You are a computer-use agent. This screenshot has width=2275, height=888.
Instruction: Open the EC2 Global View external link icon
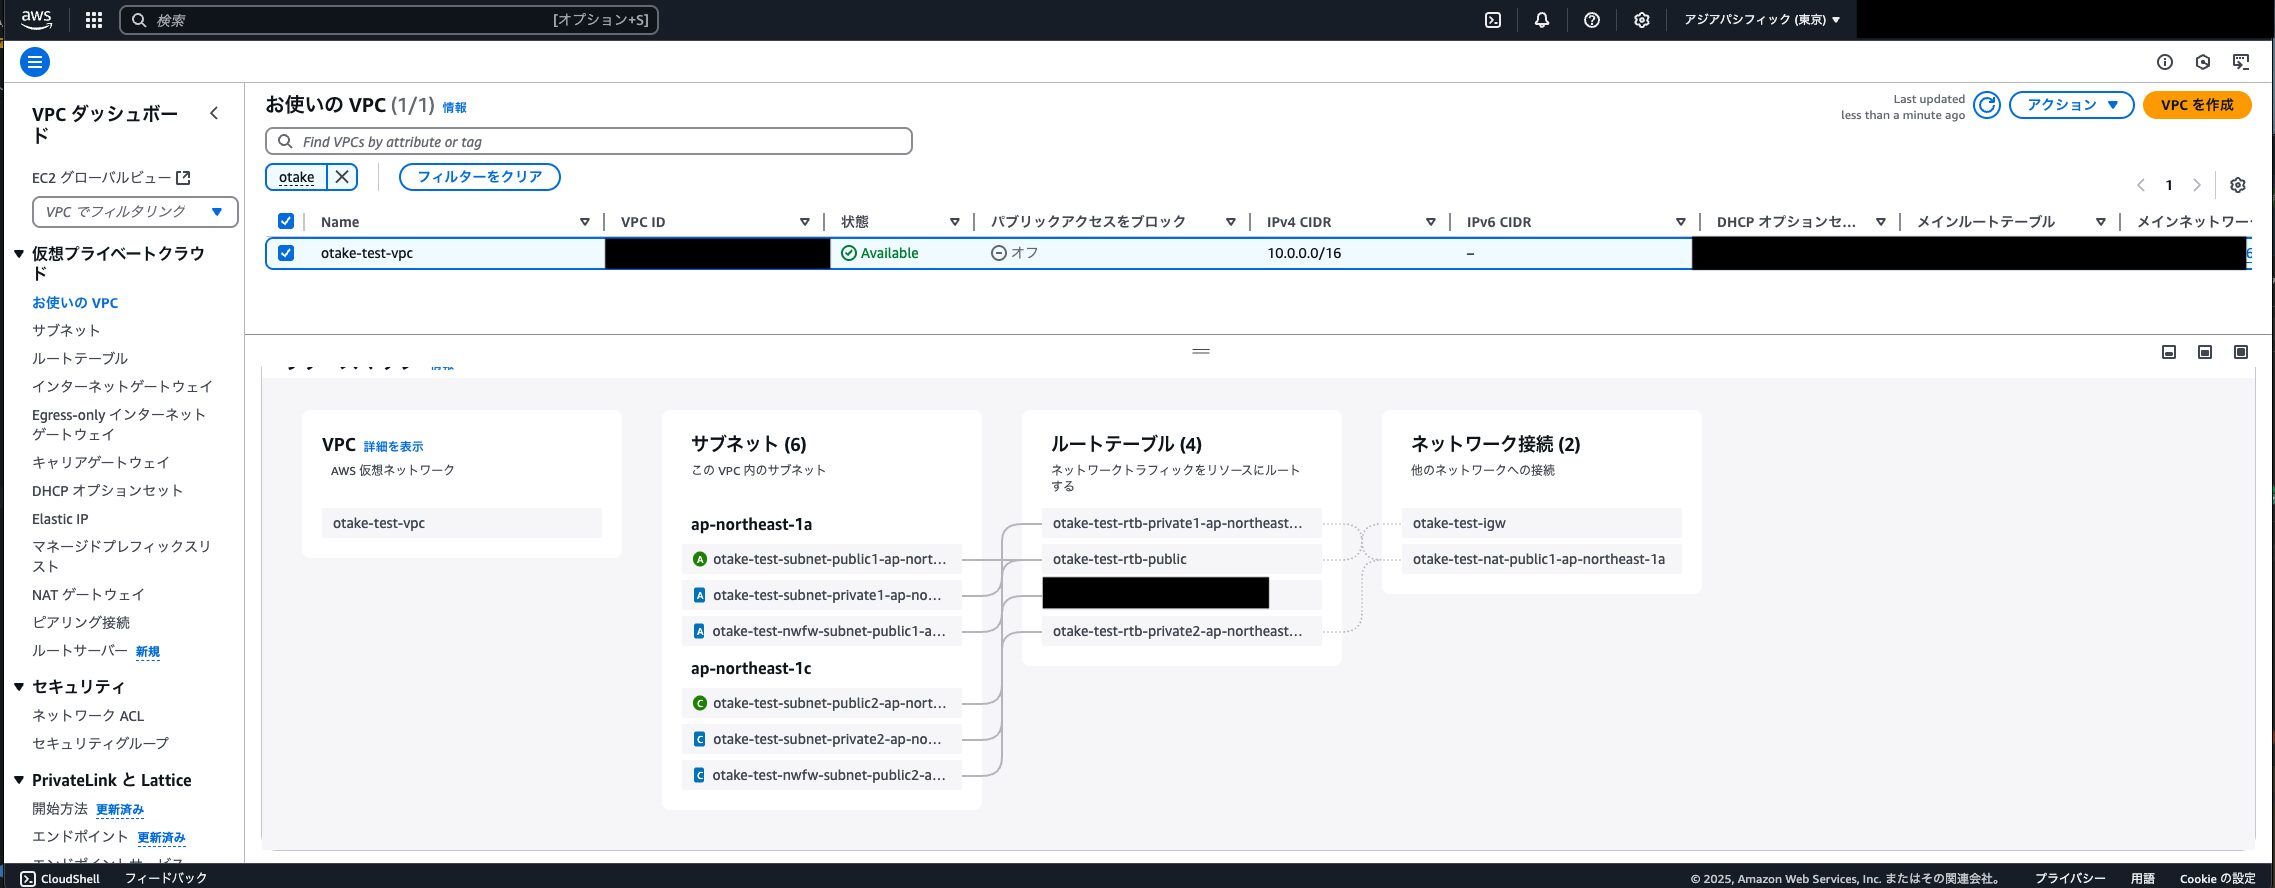[183, 178]
